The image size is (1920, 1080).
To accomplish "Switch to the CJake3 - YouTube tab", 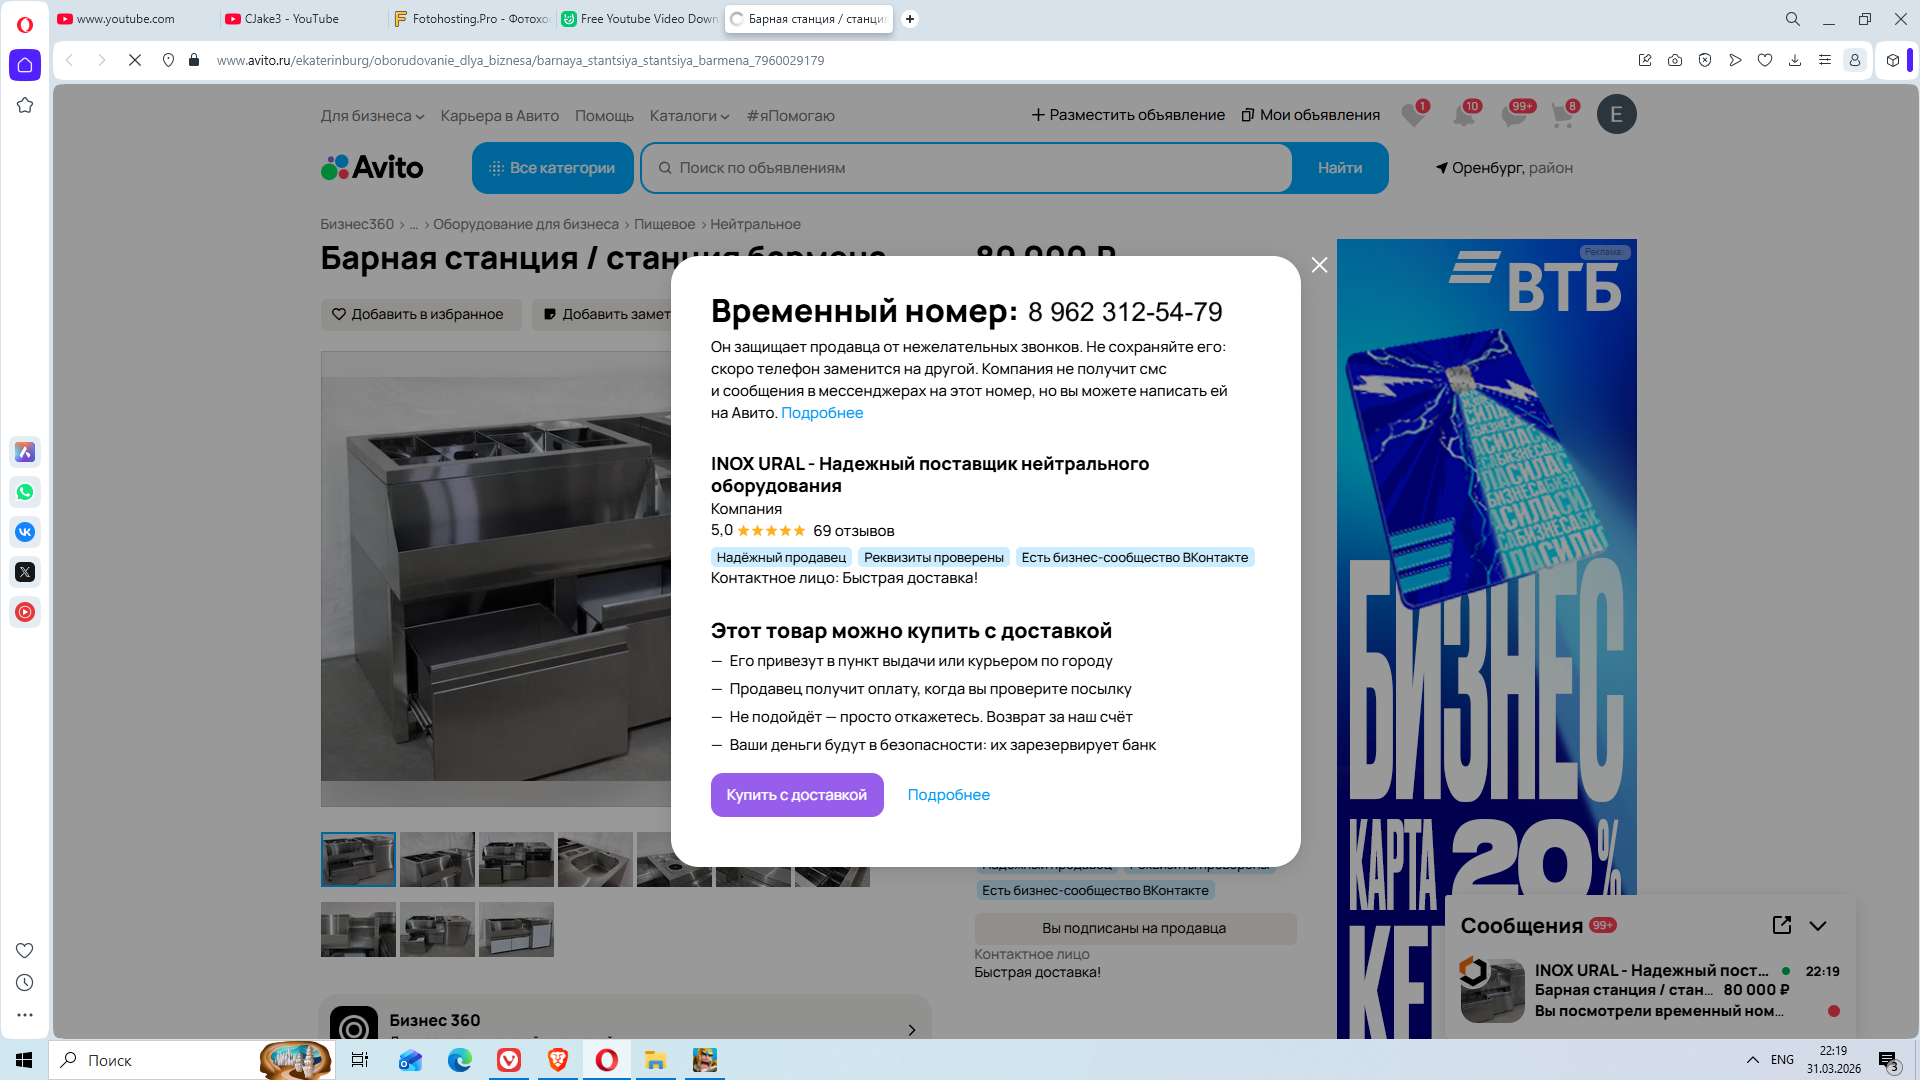I will pyautogui.click(x=291, y=19).
